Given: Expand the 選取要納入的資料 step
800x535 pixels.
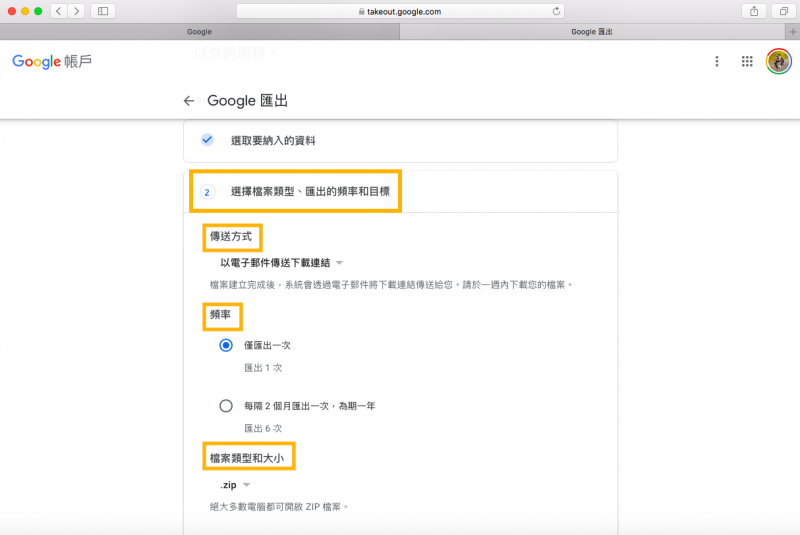Looking at the screenshot, I should click(400, 141).
